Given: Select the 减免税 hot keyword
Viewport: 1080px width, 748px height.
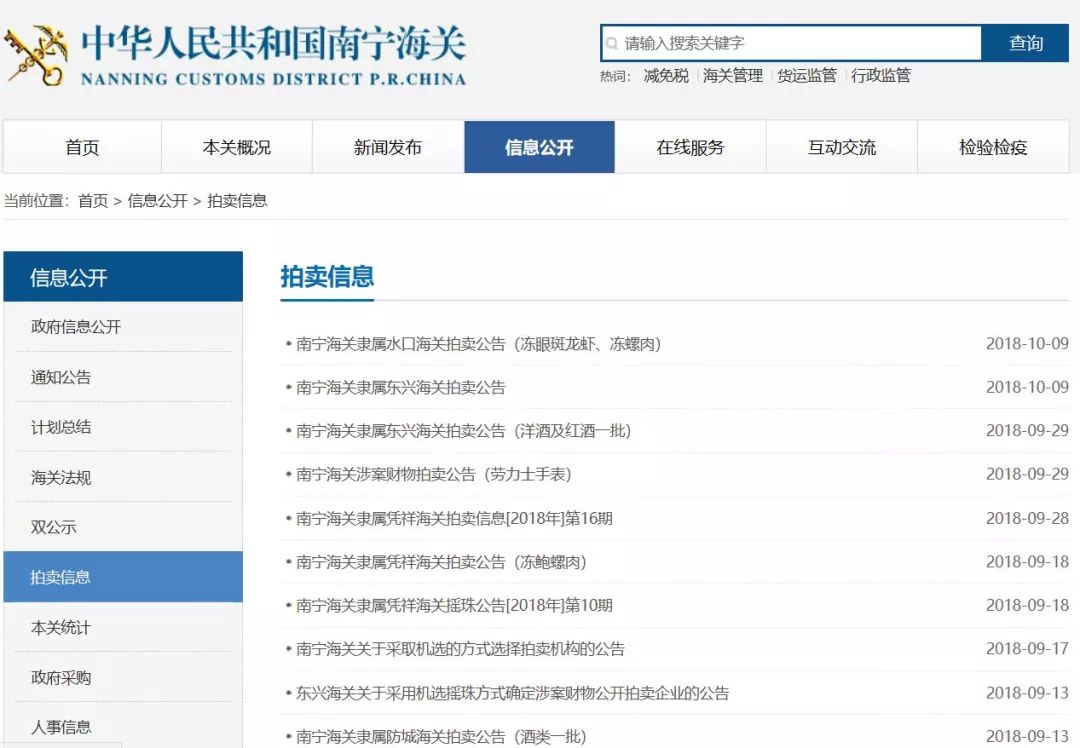Looking at the screenshot, I should click(x=666, y=76).
